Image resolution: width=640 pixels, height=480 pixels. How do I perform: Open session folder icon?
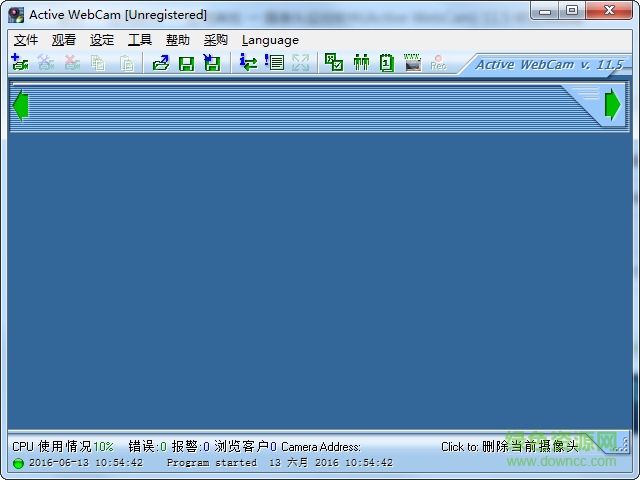click(x=161, y=63)
